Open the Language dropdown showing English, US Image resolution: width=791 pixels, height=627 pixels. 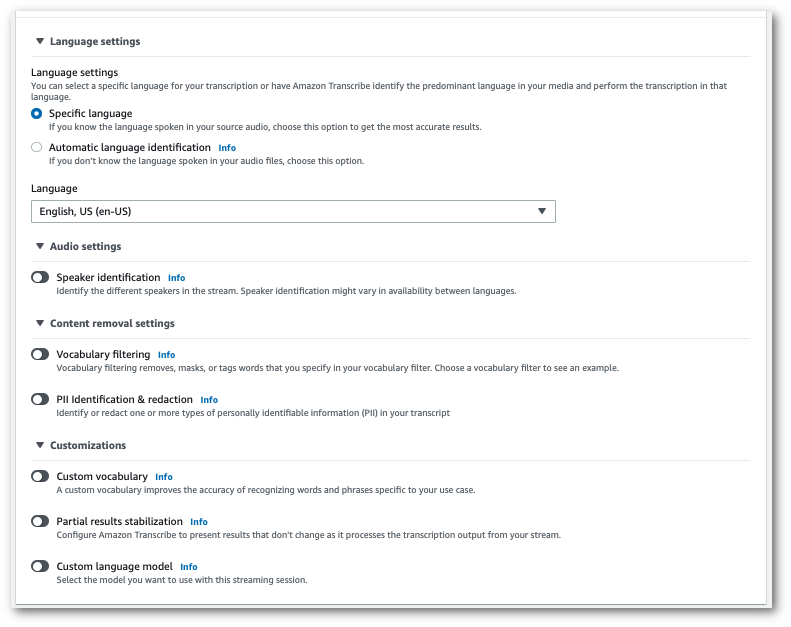coord(293,211)
